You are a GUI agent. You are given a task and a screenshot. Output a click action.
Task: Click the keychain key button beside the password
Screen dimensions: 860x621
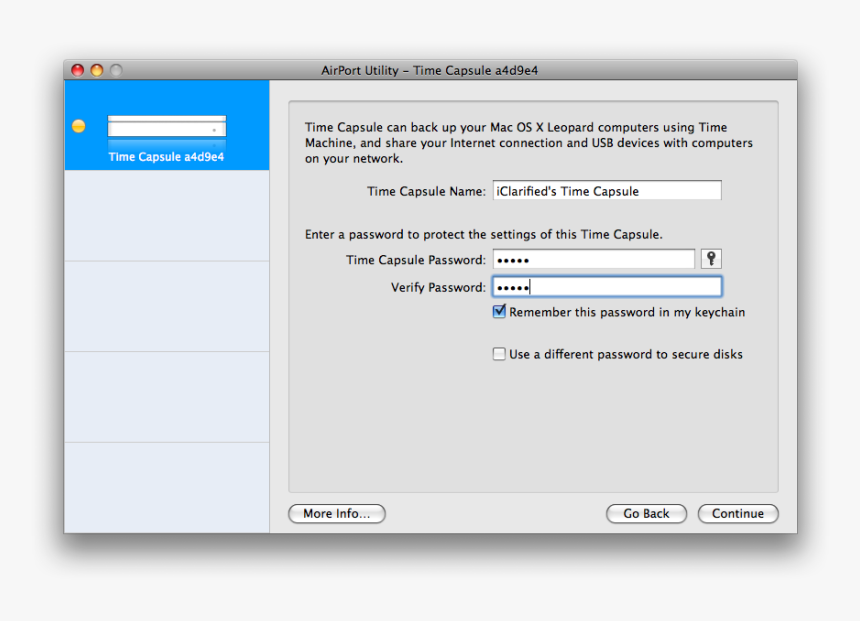click(710, 258)
